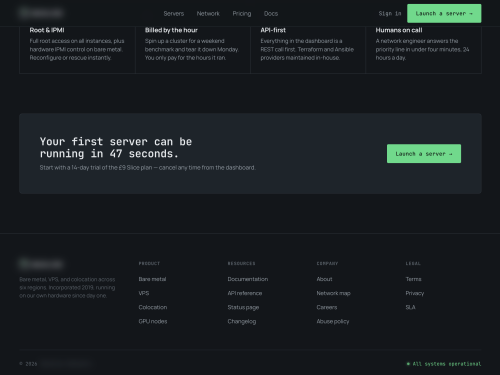Click the Billed by the hour heading

[171, 30]
